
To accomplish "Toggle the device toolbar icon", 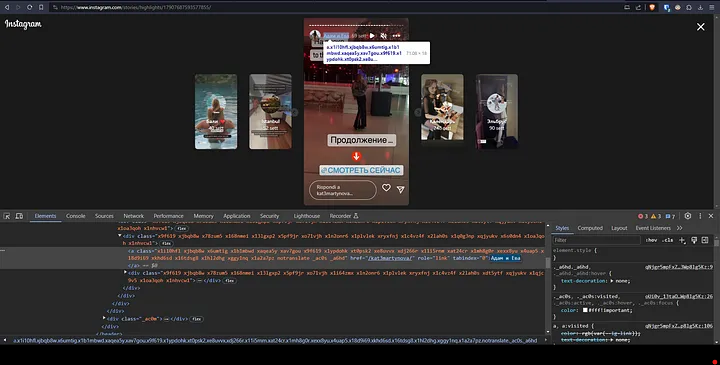I will [19, 216].
